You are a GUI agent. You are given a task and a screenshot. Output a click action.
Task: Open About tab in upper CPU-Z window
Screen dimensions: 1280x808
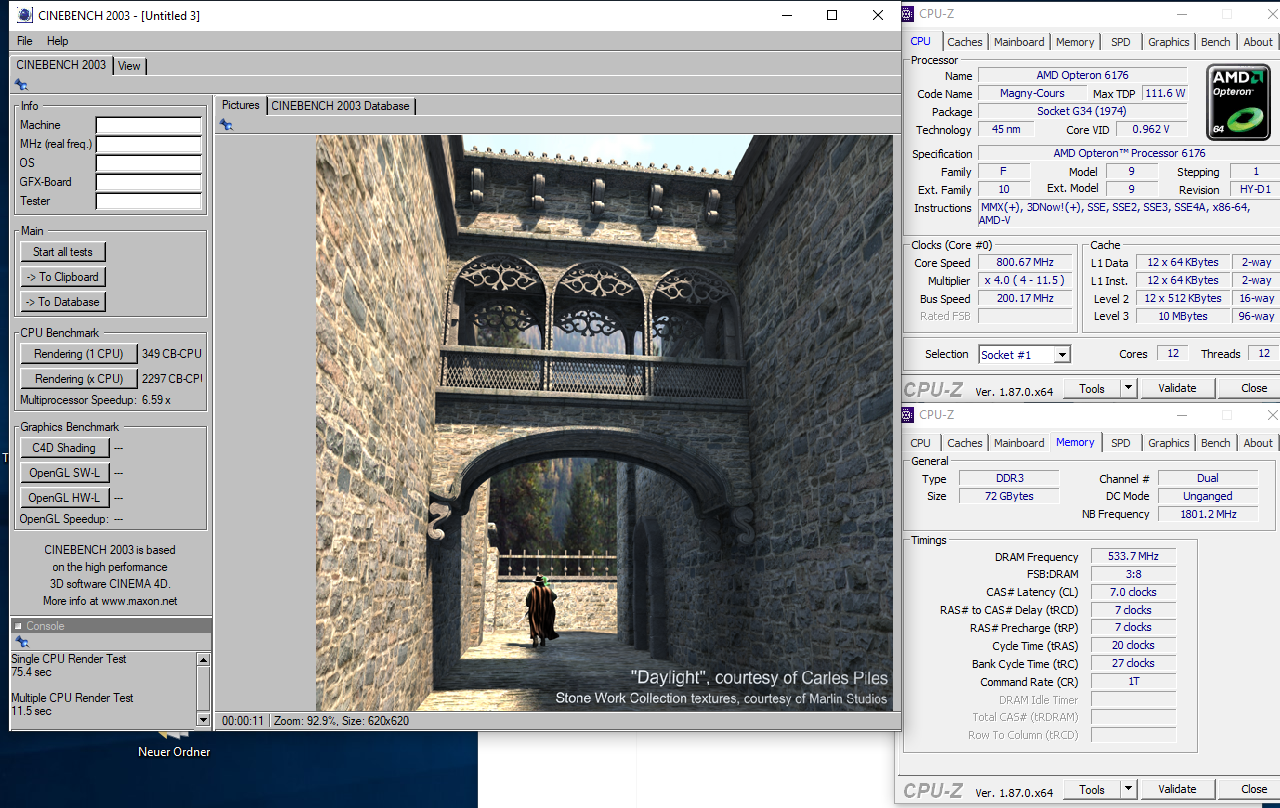click(x=1258, y=42)
